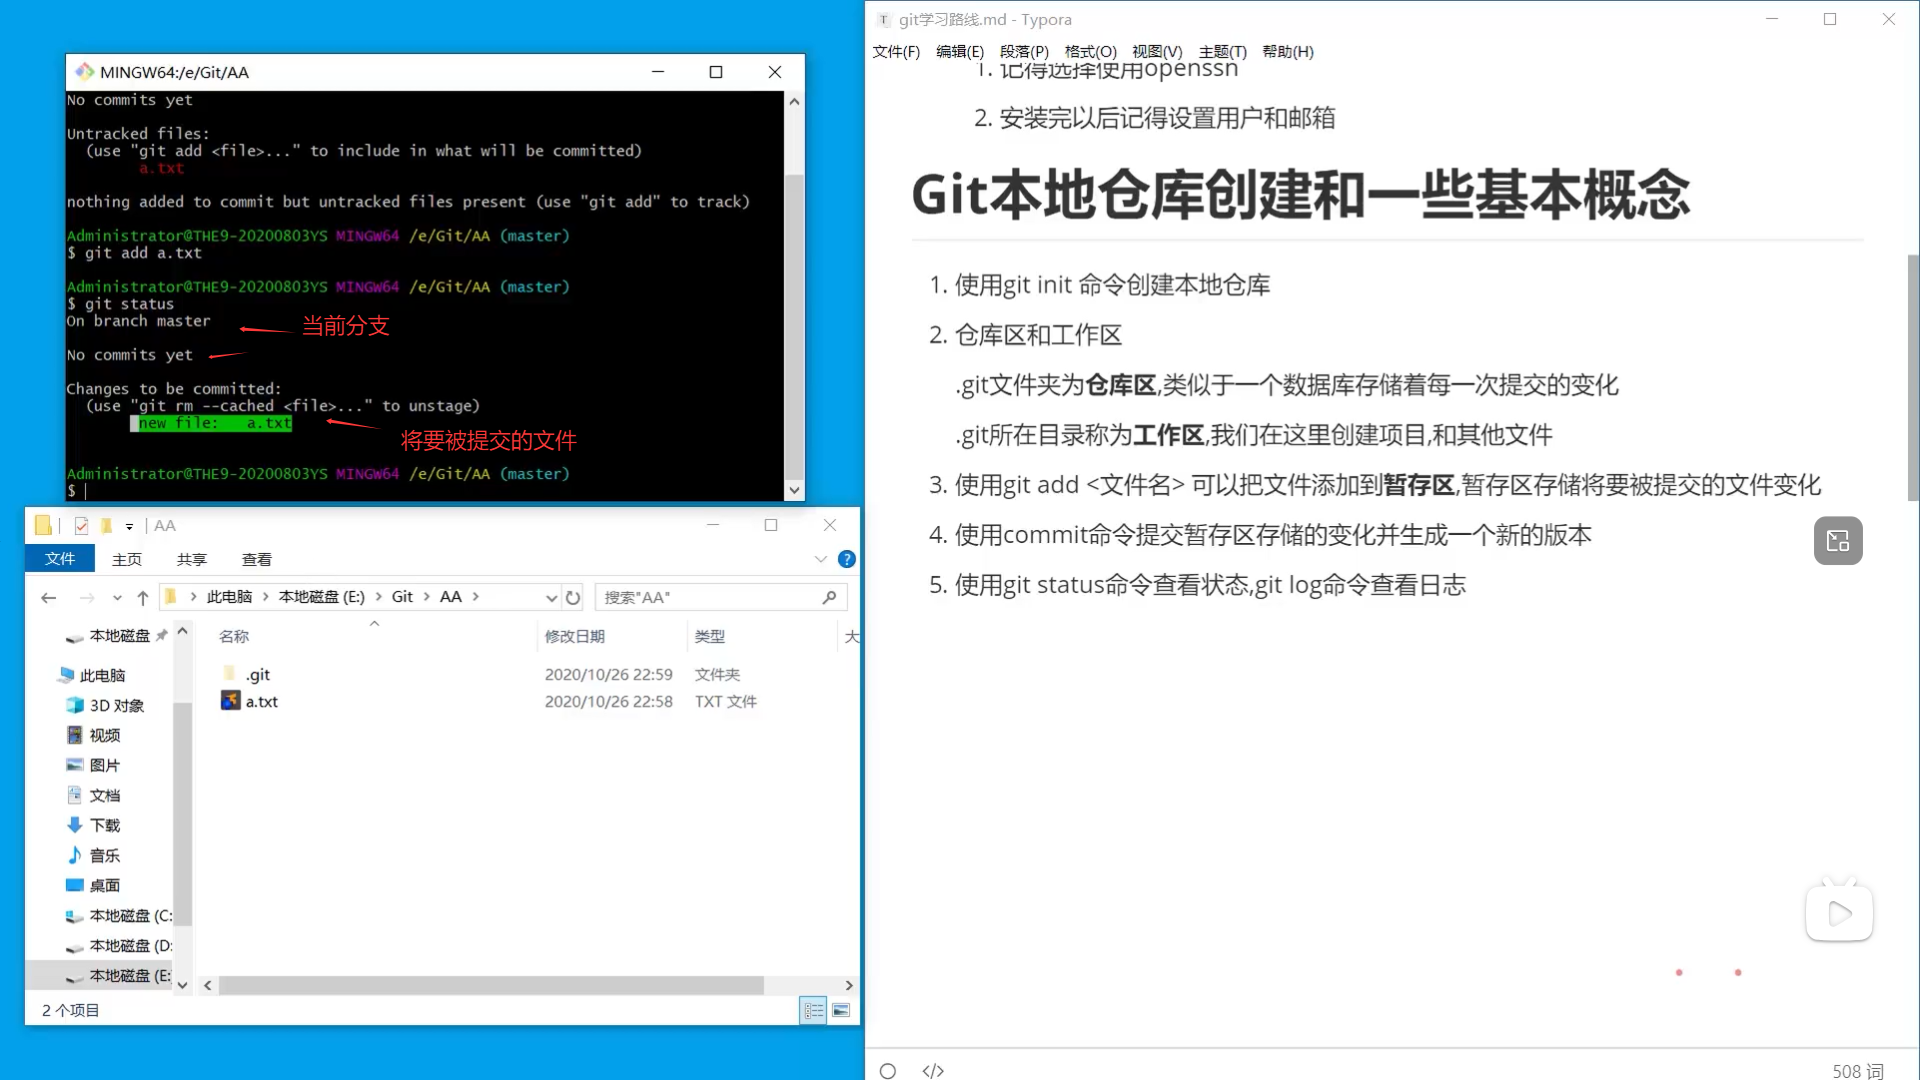This screenshot has height=1080, width=1920.
Task: Click the floating play button widget
Action: pyautogui.click(x=1839, y=913)
